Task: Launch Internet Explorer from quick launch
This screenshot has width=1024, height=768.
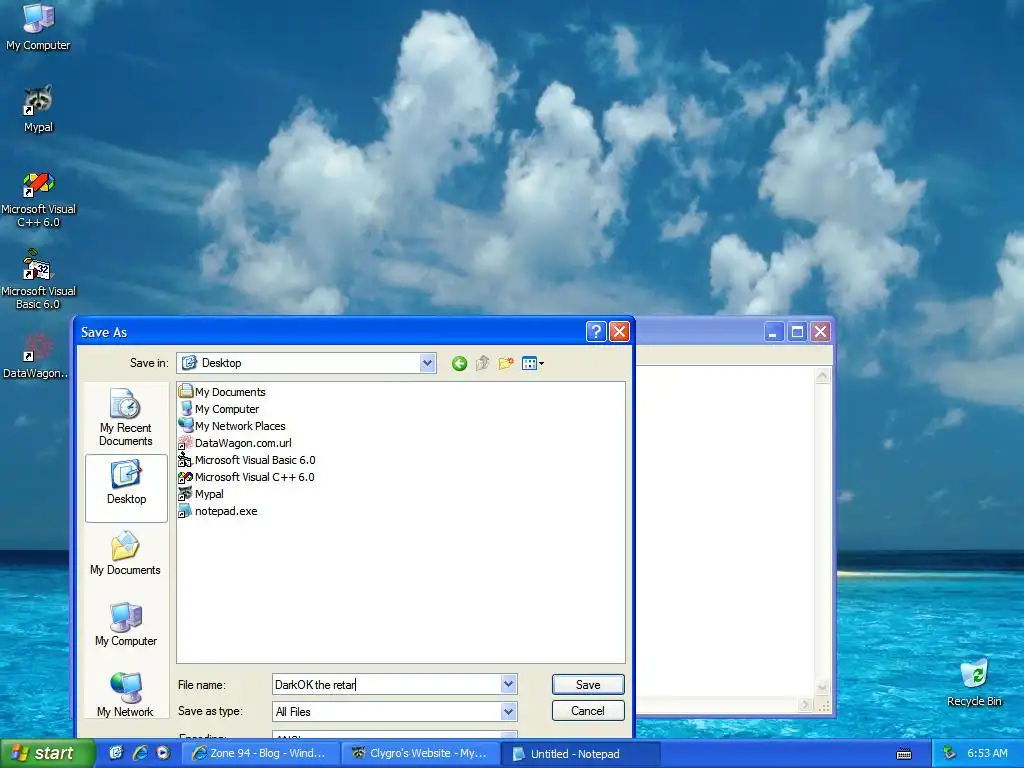Action: click(139, 753)
